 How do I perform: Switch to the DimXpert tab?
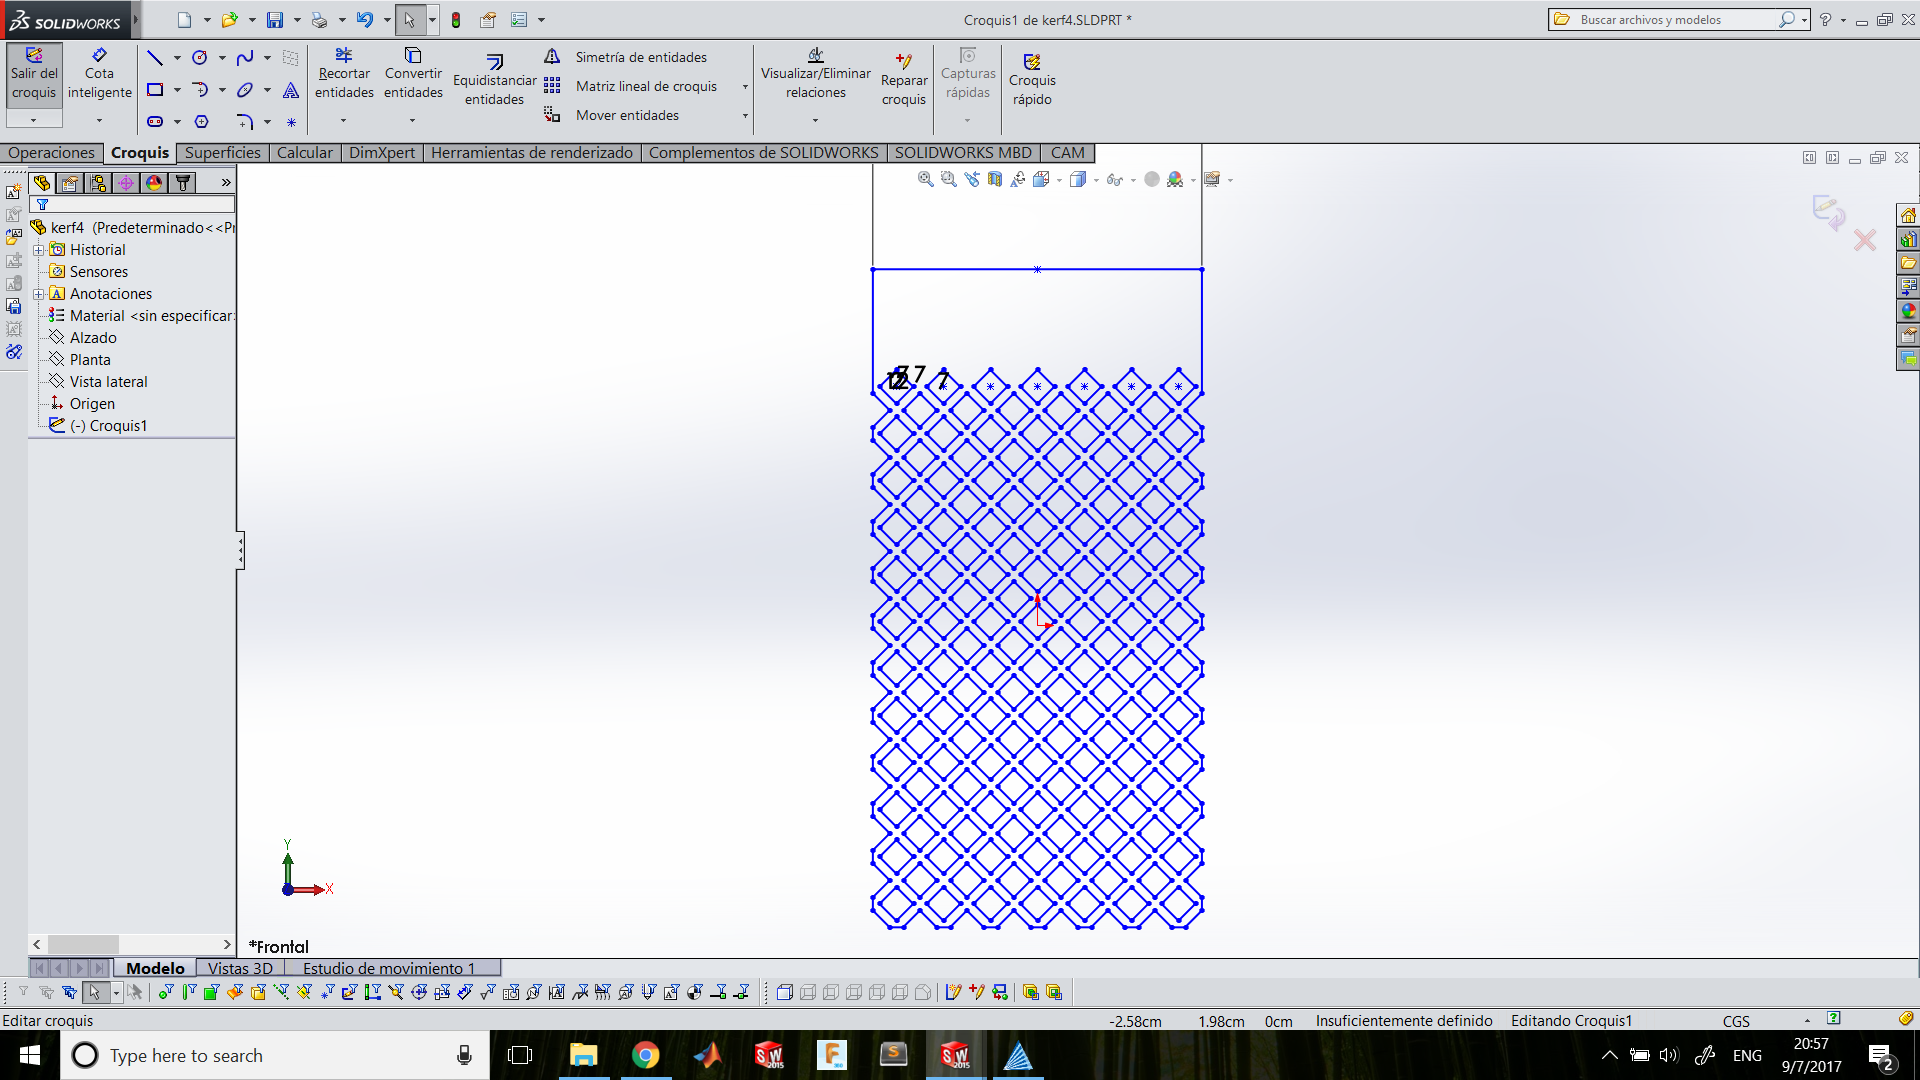click(x=381, y=153)
